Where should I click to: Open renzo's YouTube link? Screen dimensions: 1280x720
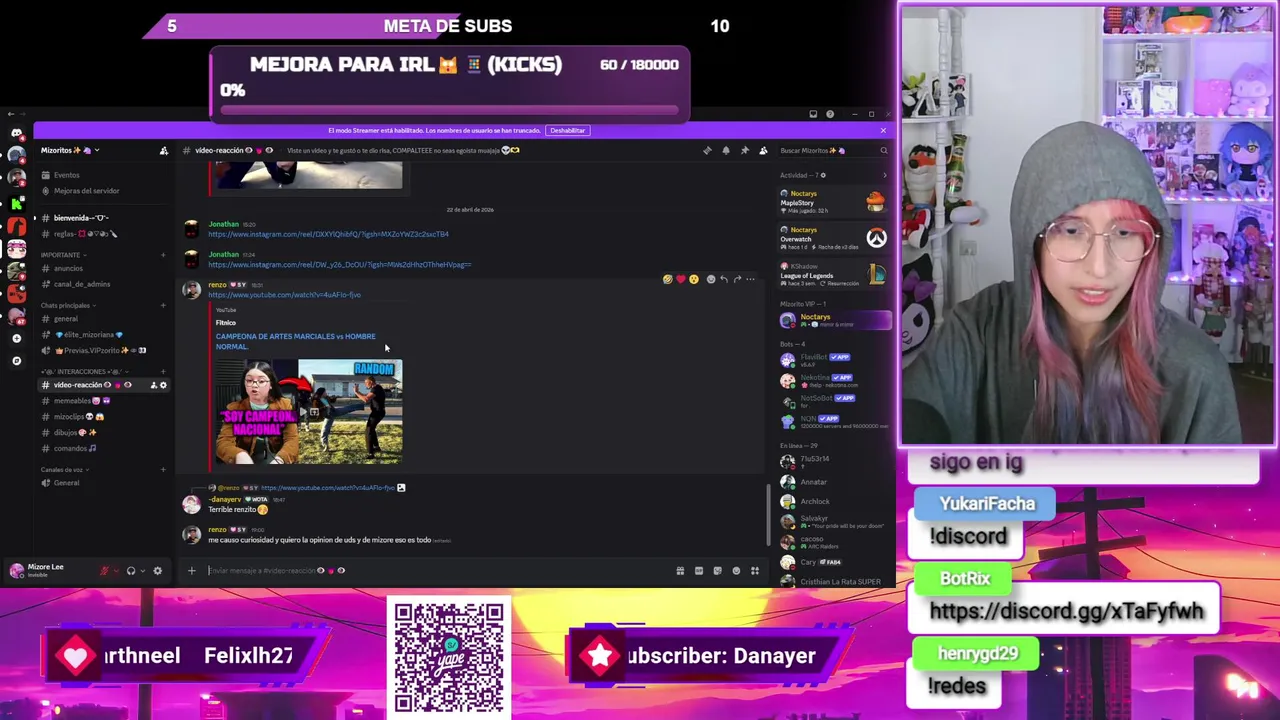[285, 295]
